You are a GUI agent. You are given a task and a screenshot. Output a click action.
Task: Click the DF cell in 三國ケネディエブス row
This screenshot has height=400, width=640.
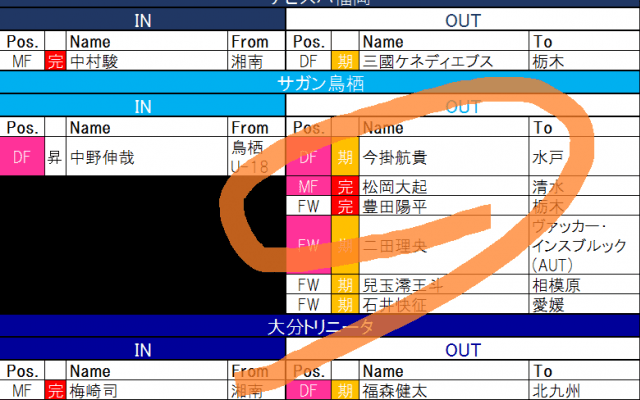(x=309, y=62)
